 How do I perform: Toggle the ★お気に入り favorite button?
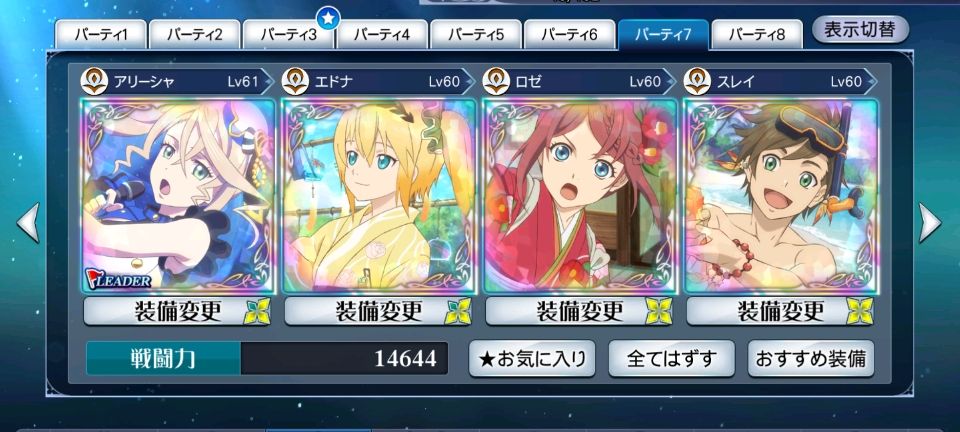[532, 359]
